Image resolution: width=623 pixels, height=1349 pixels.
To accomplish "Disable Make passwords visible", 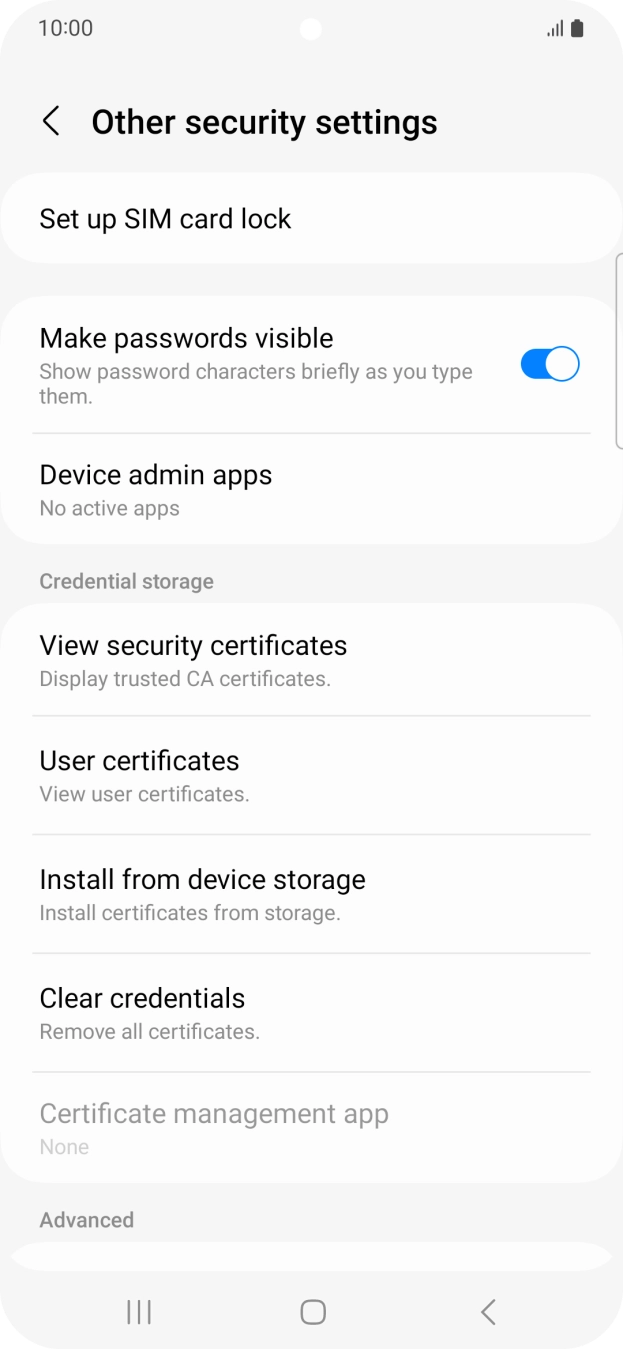I will point(549,364).
